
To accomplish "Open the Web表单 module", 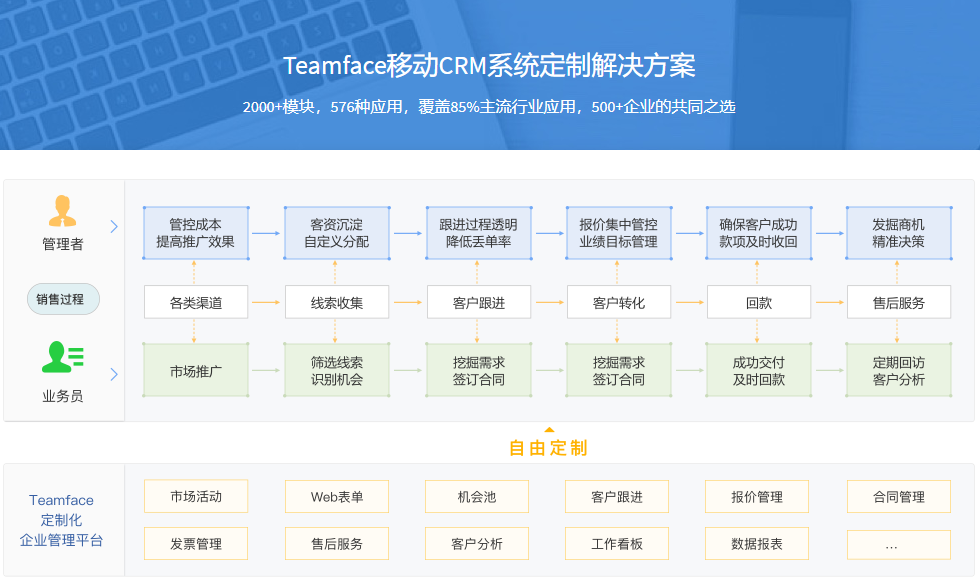I will pos(337,496).
